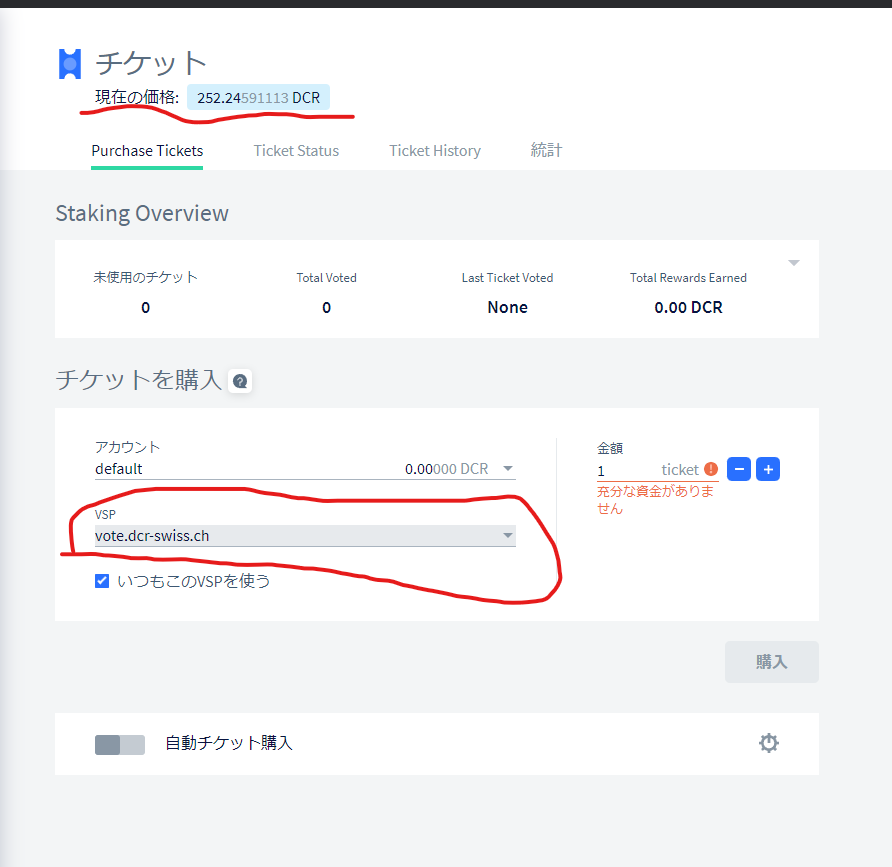The width and height of the screenshot is (892, 867).
Task: Select the Purchase Tickets tab
Action: [147, 151]
